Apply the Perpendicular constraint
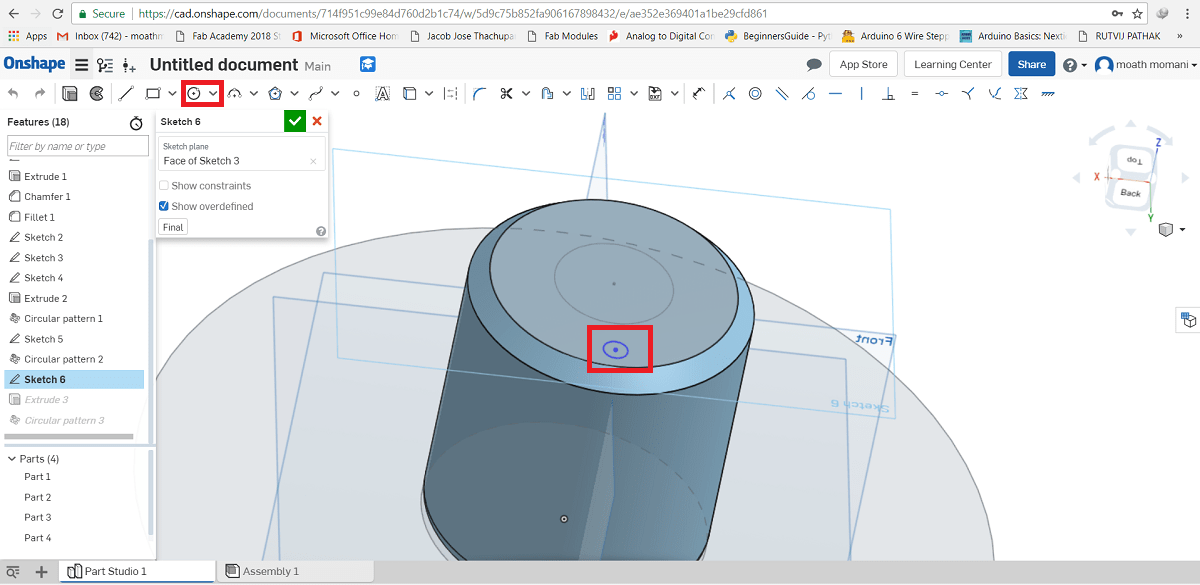This screenshot has width=1200, height=585. [888, 94]
